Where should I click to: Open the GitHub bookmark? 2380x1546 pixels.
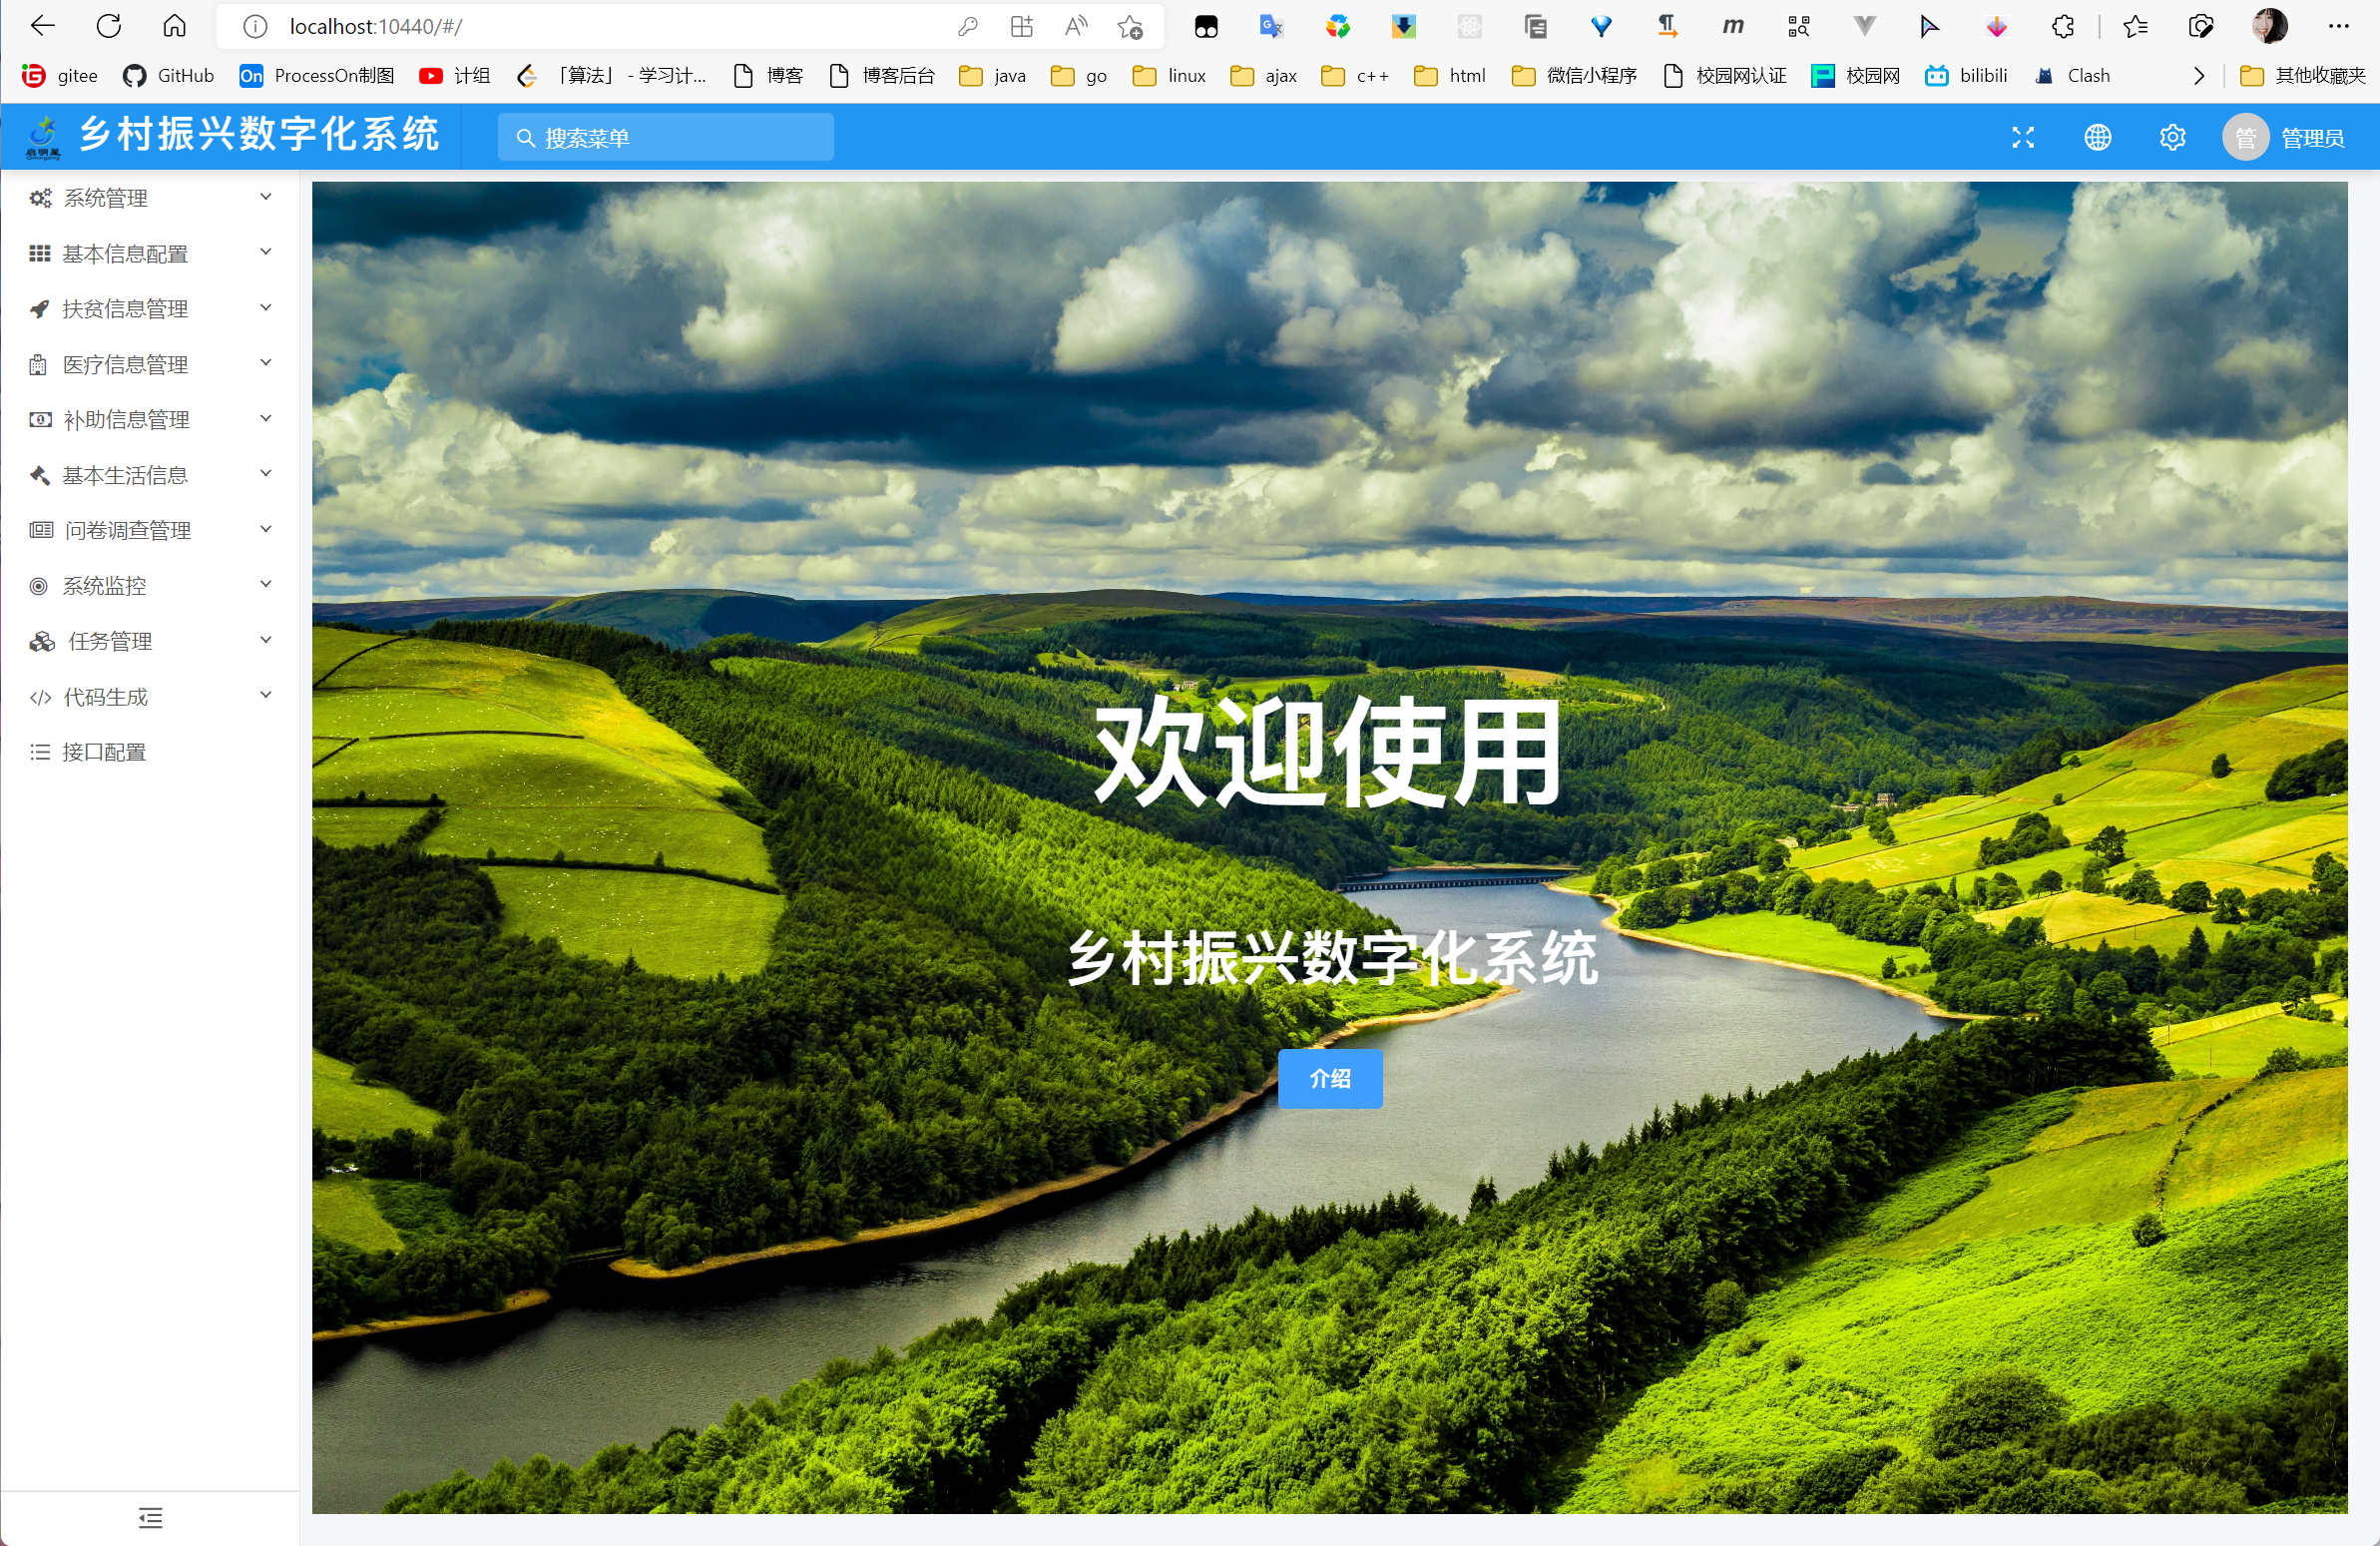[168, 76]
